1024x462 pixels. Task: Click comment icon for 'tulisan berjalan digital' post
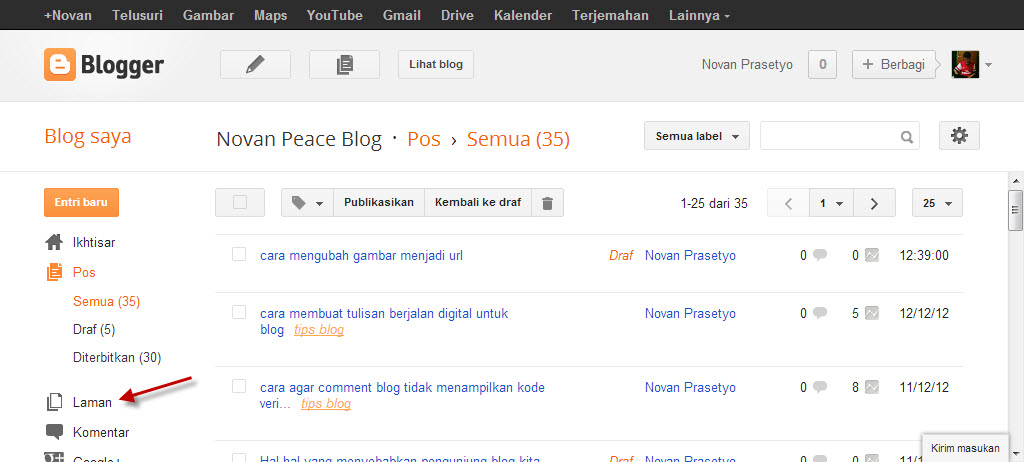coord(820,313)
